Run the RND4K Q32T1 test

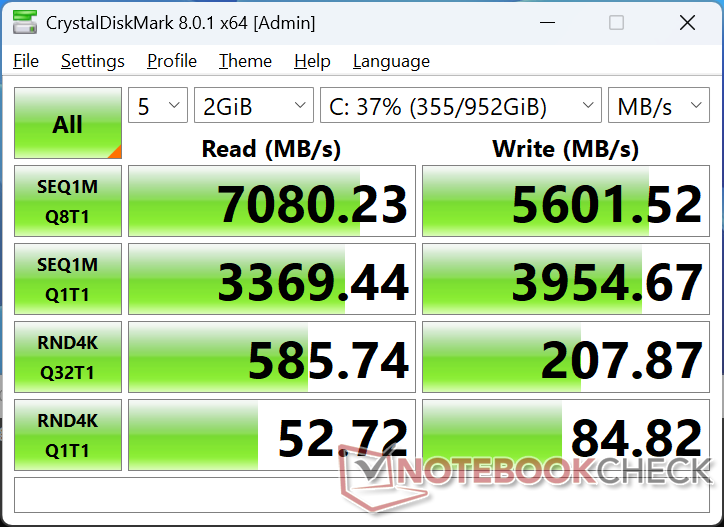pyautogui.click(x=68, y=357)
